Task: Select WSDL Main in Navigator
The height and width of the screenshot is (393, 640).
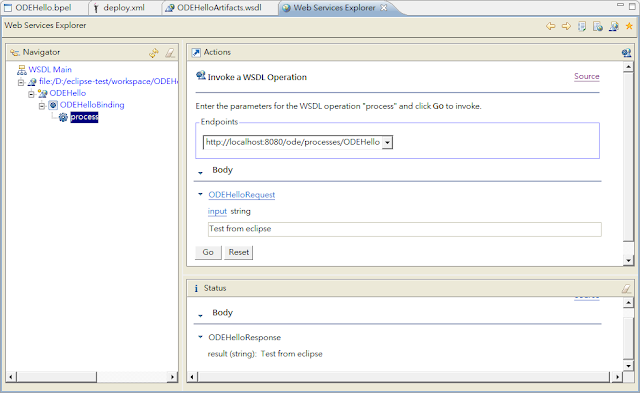Action: [x=50, y=70]
